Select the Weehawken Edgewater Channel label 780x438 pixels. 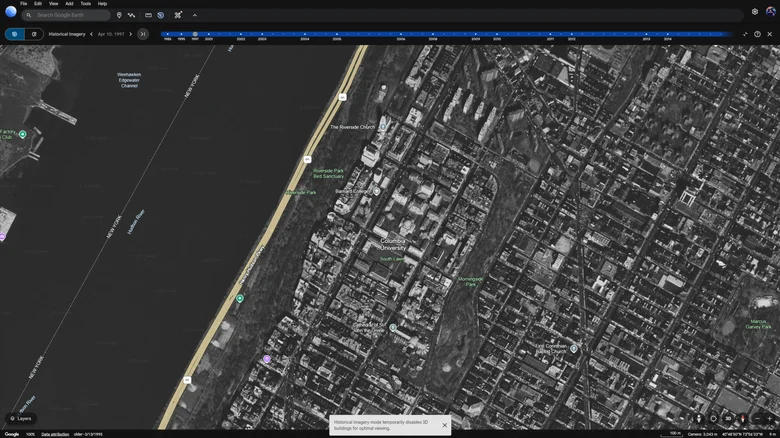[129, 80]
